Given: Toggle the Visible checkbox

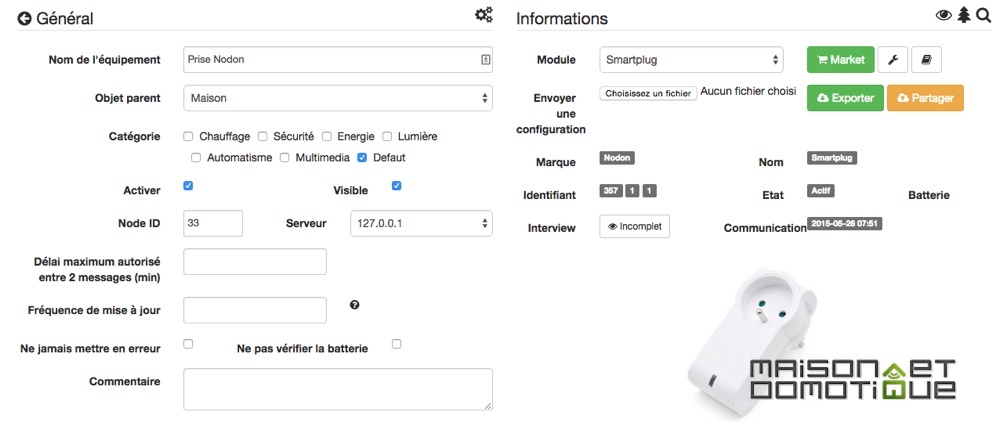Looking at the screenshot, I should (x=397, y=186).
